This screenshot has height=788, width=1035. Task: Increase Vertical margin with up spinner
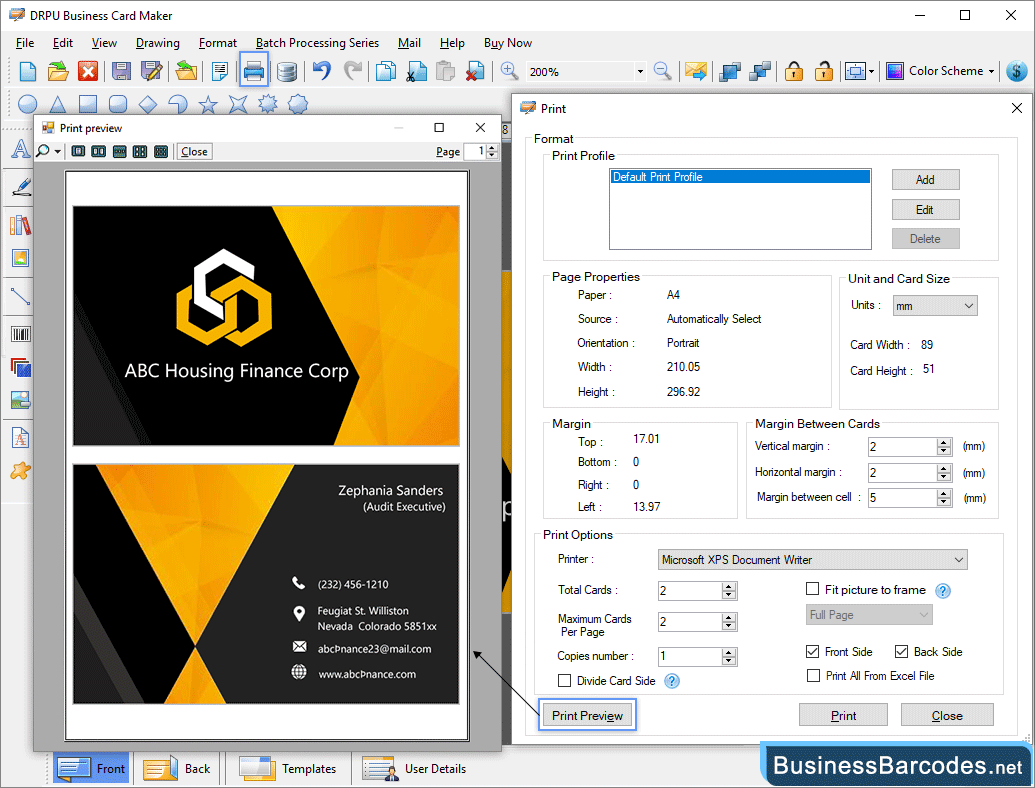(x=944, y=442)
